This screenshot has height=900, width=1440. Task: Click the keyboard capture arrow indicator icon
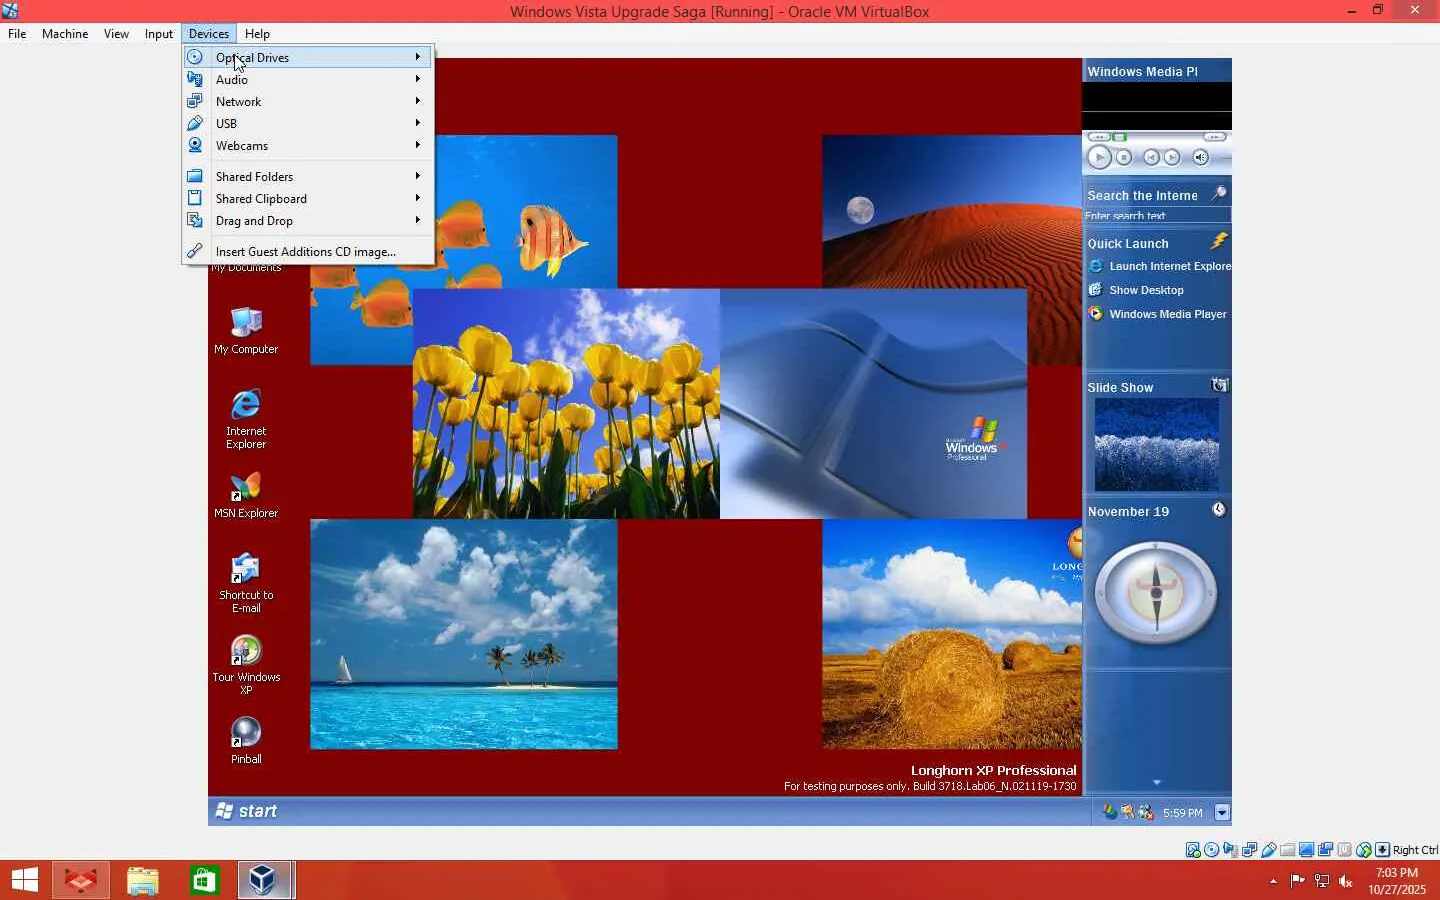pos(1383,850)
